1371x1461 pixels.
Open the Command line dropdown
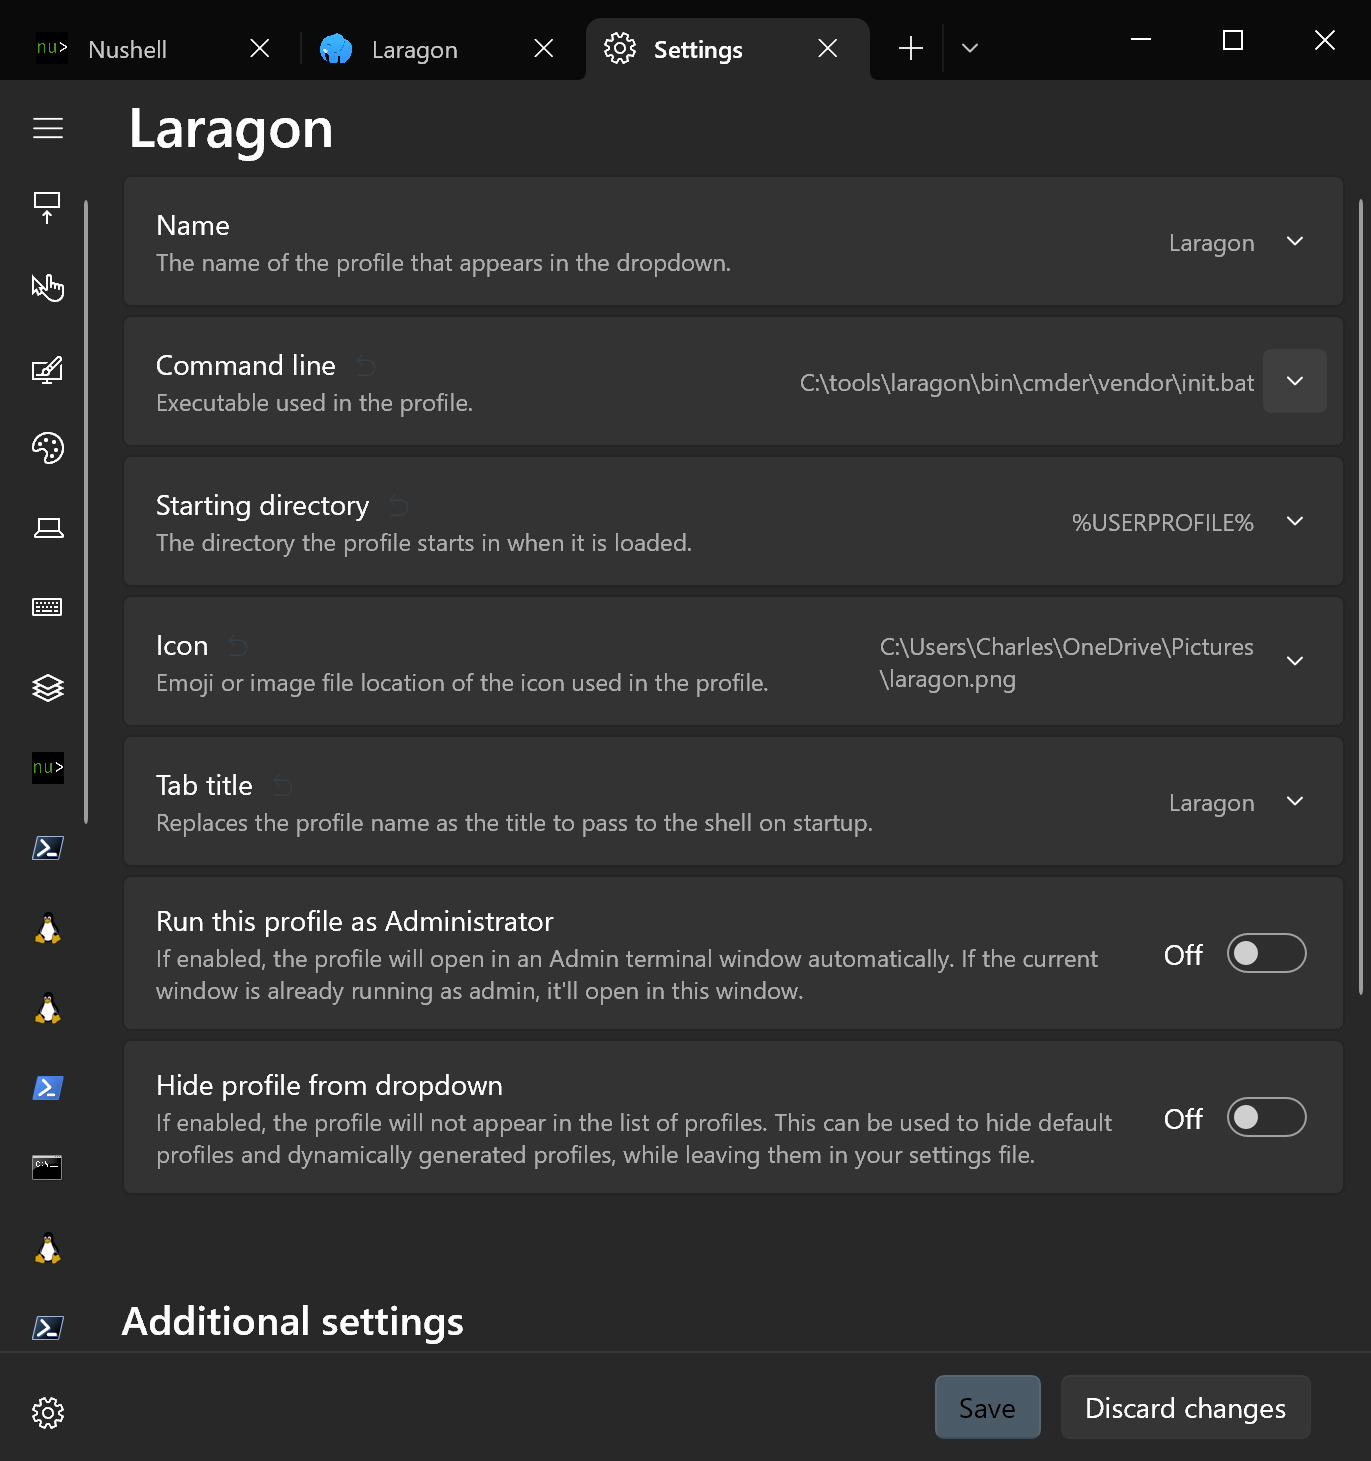coord(1295,381)
